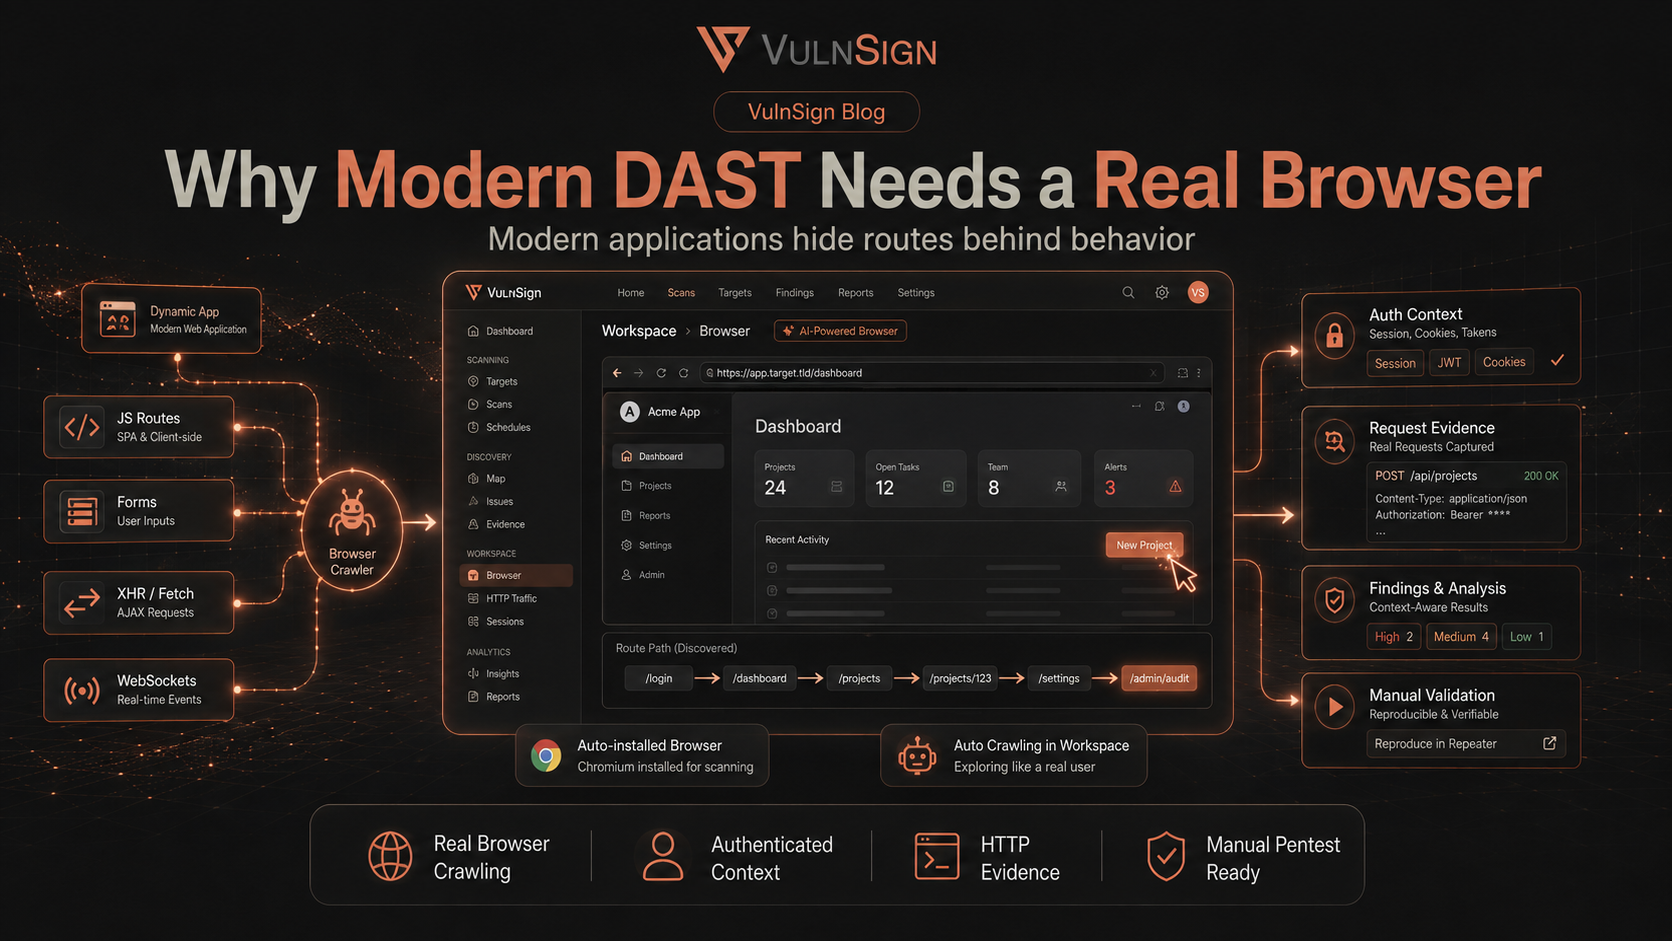Image resolution: width=1672 pixels, height=941 pixels.
Task: Open Insights under Analytics
Action: coord(502,674)
